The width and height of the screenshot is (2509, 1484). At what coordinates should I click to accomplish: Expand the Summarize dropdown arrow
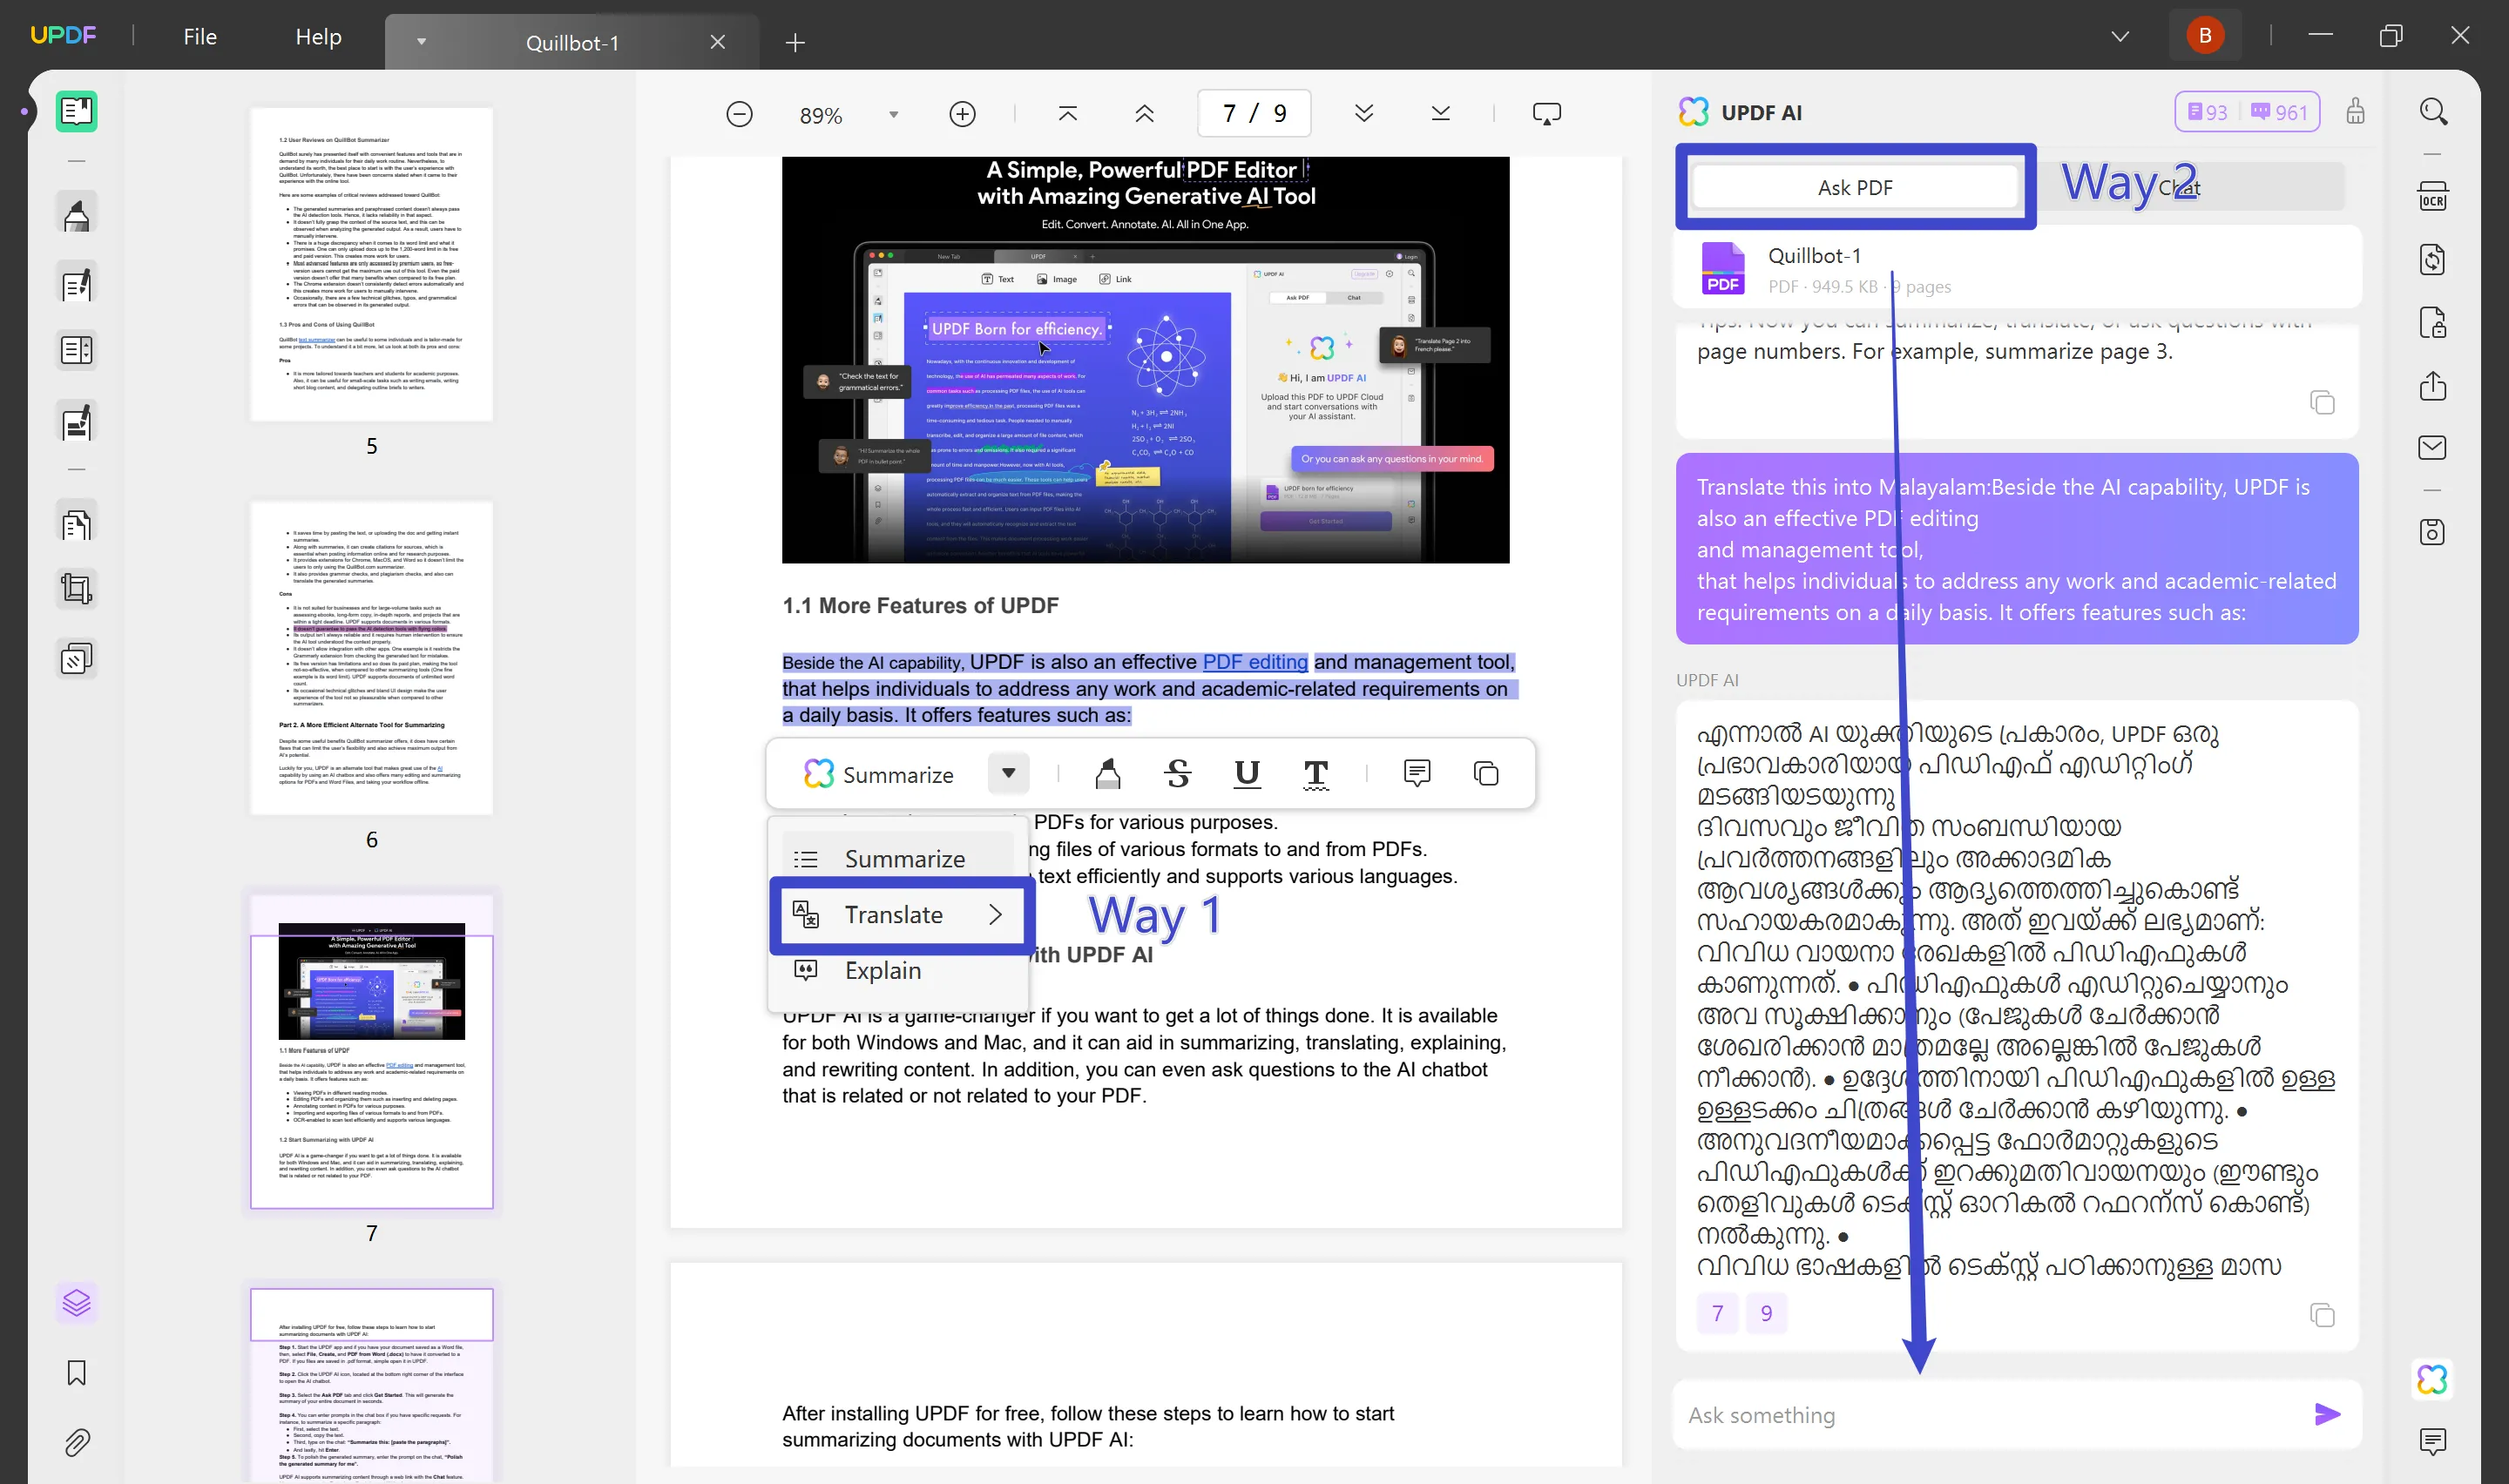[x=1008, y=773]
